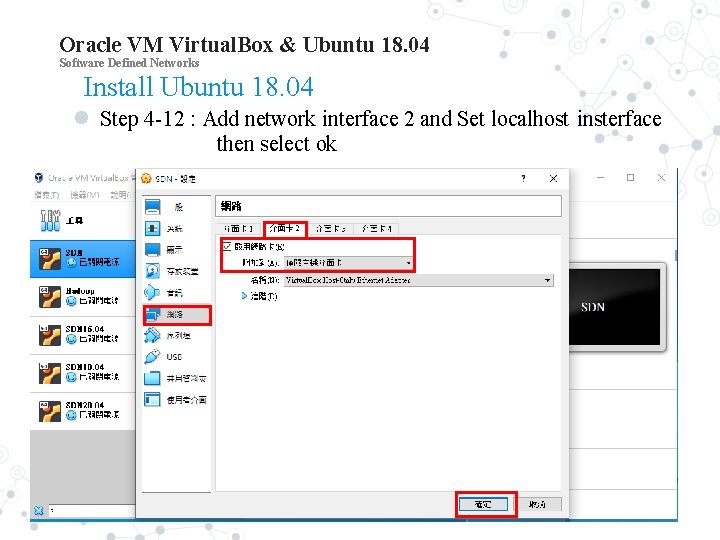Switch to the Adapter 1 (介面卡 1) tab
Viewport: 720px width, 540px height.
pos(238,228)
